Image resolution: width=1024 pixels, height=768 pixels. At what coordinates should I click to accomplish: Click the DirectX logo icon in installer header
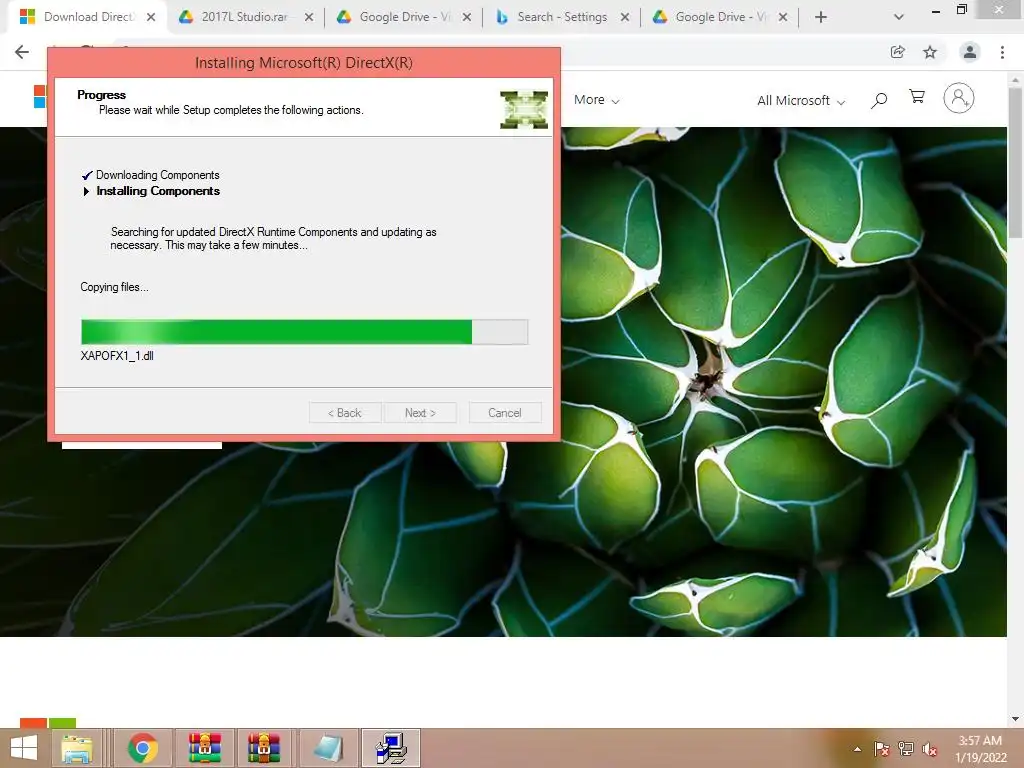[524, 110]
